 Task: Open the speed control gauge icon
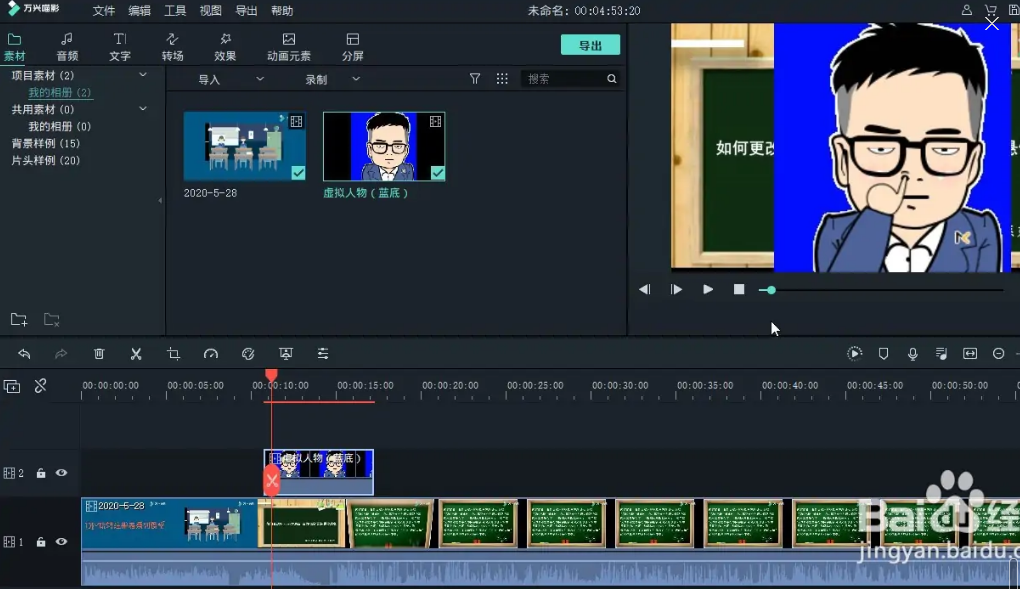[x=210, y=354]
